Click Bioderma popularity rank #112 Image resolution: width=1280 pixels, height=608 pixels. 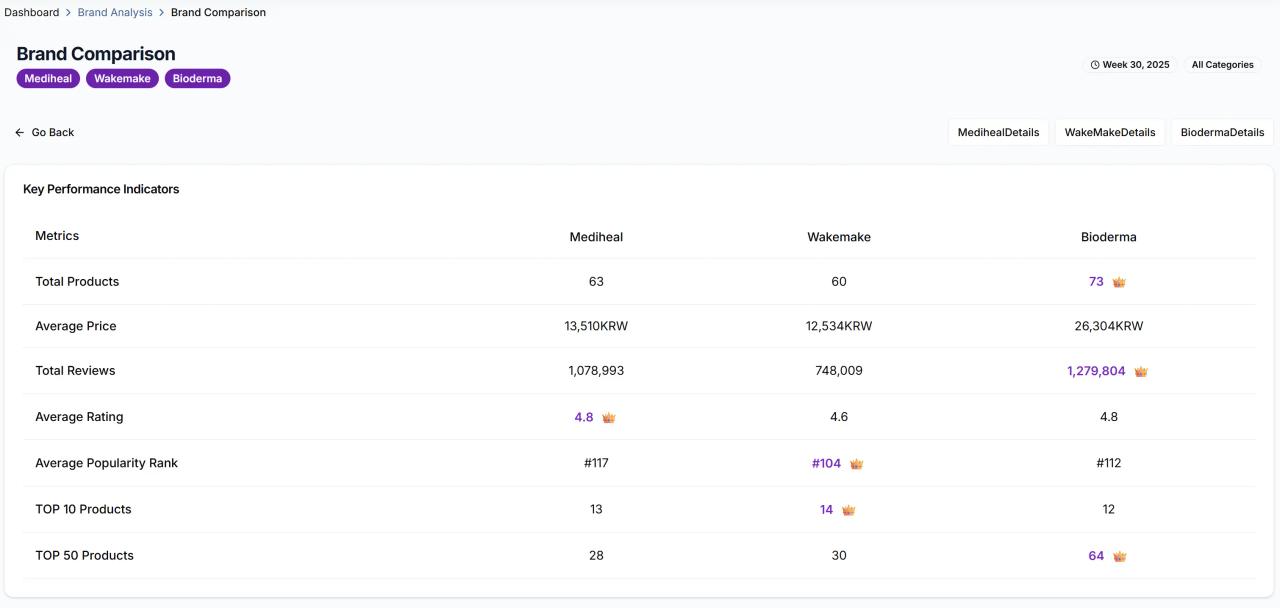pyautogui.click(x=1109, y=463)
